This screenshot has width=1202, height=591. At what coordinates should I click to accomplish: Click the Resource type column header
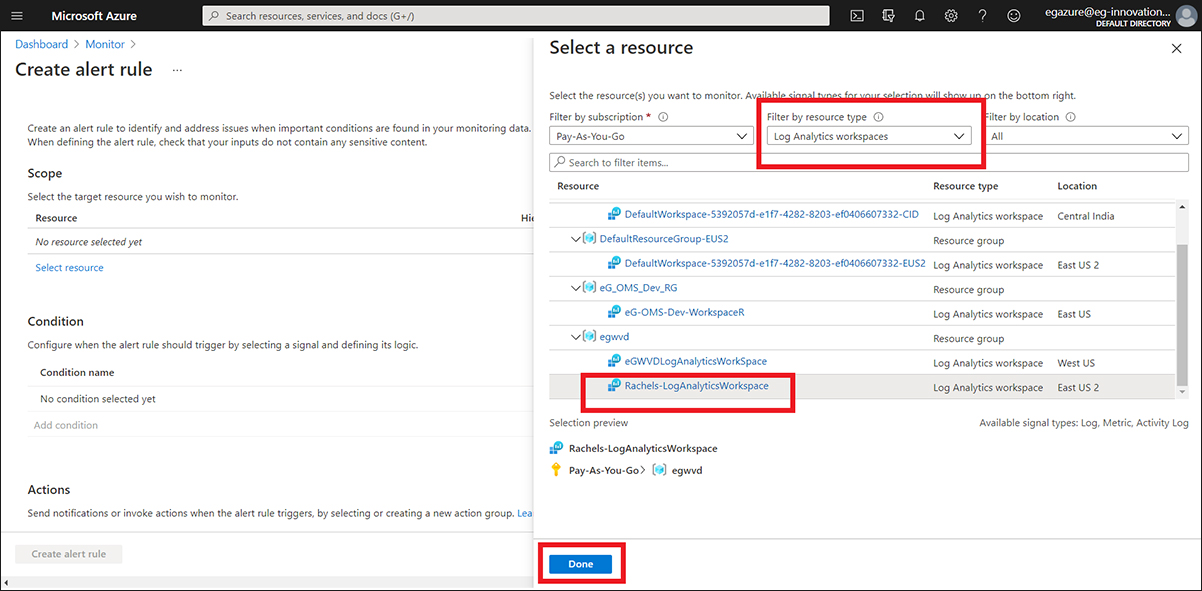point(965,186)
